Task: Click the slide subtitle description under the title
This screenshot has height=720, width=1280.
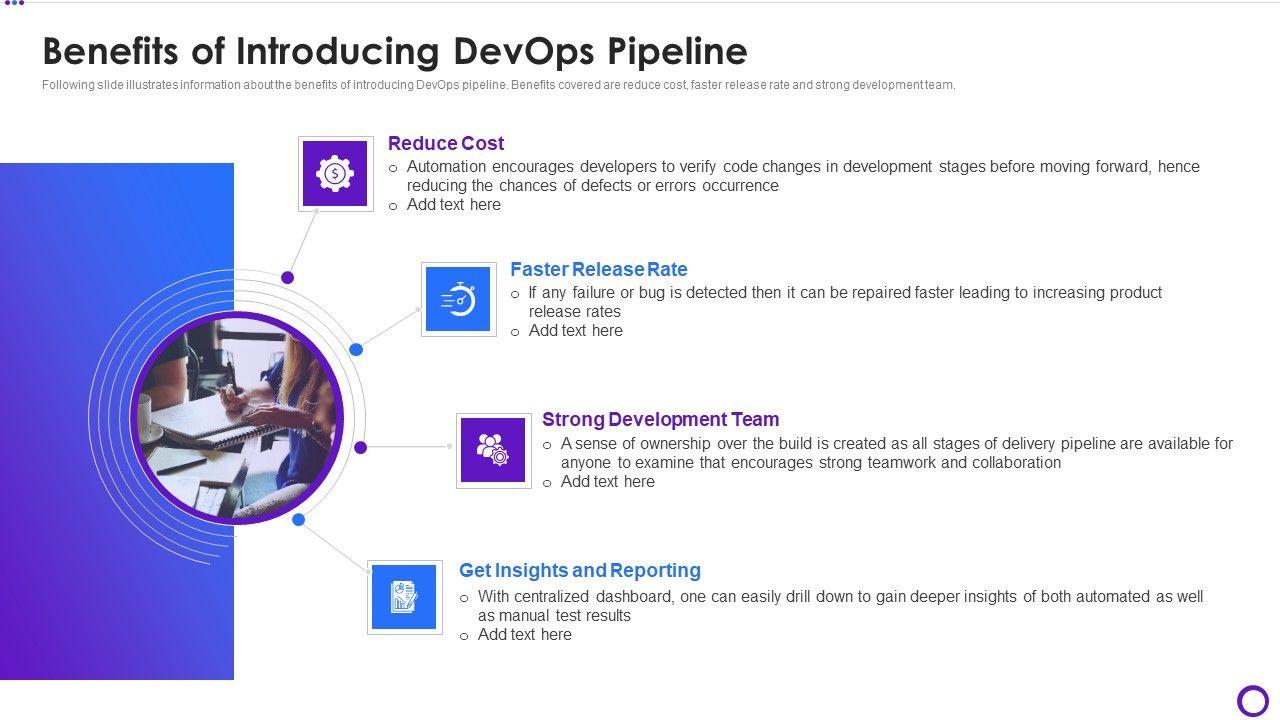Action: (x=498, y=85)
